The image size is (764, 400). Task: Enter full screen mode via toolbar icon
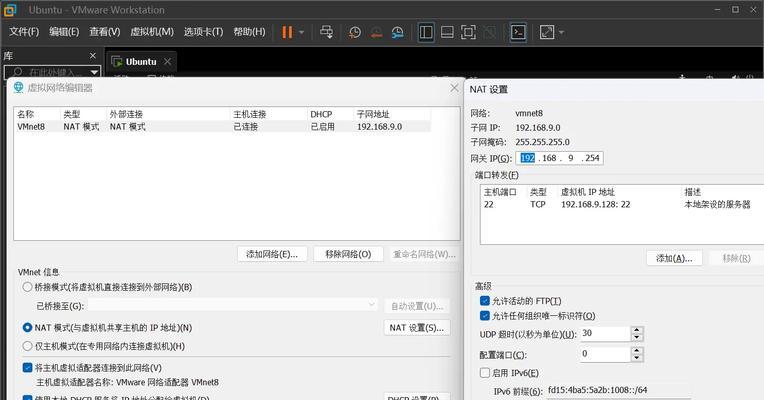pos(468,32)
